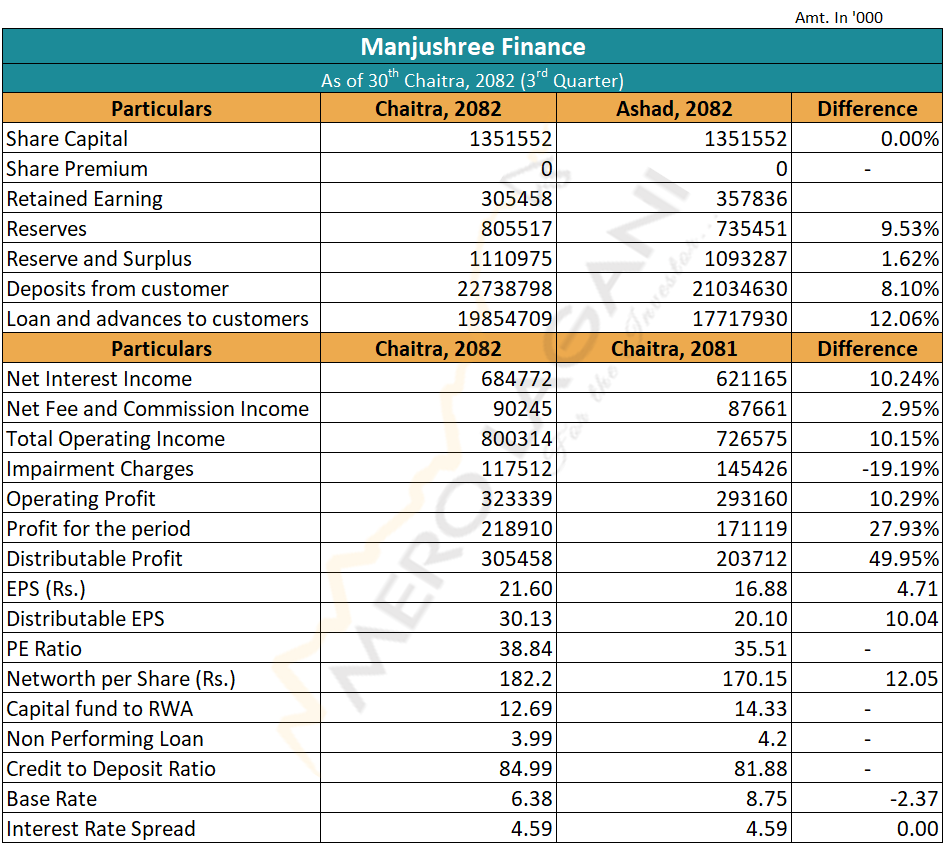The width and height of the screenshot is (946, 845).
Task: Click the Share Capital row label
Action: point(67,139)
